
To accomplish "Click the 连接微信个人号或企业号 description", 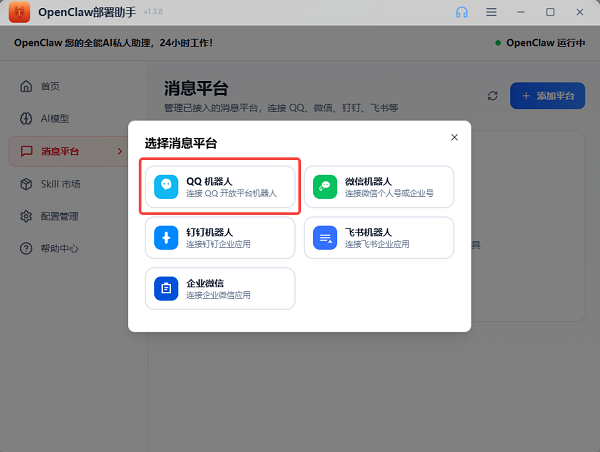I will [389, 193].
